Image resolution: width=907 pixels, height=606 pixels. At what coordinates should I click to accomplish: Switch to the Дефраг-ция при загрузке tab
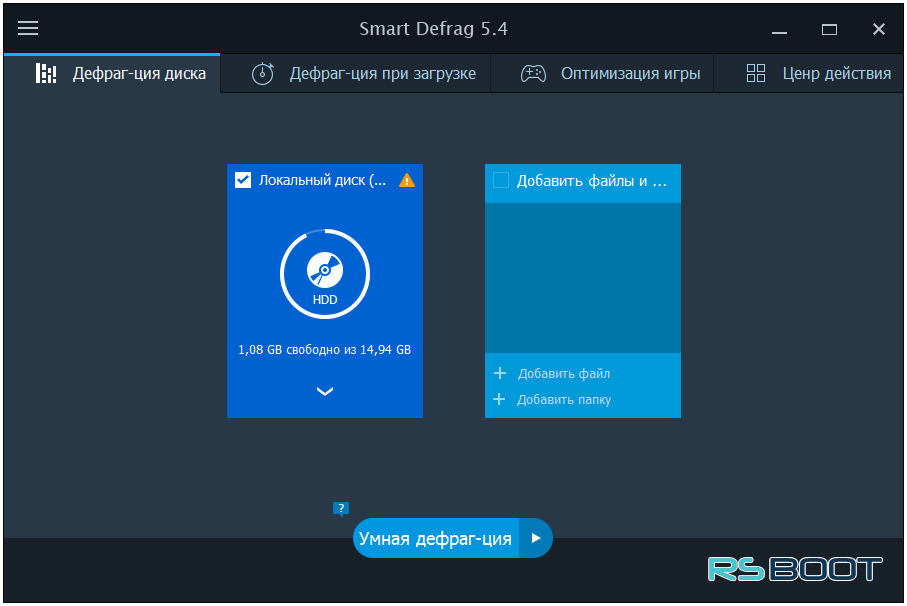(x=382, y=74)
